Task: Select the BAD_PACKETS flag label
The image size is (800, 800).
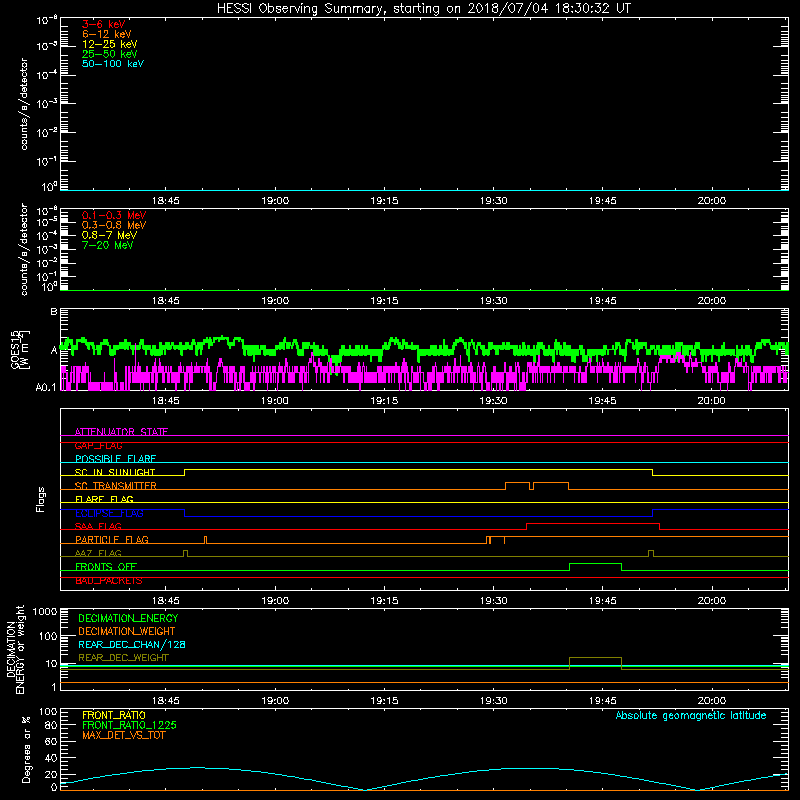Action: 109,581
